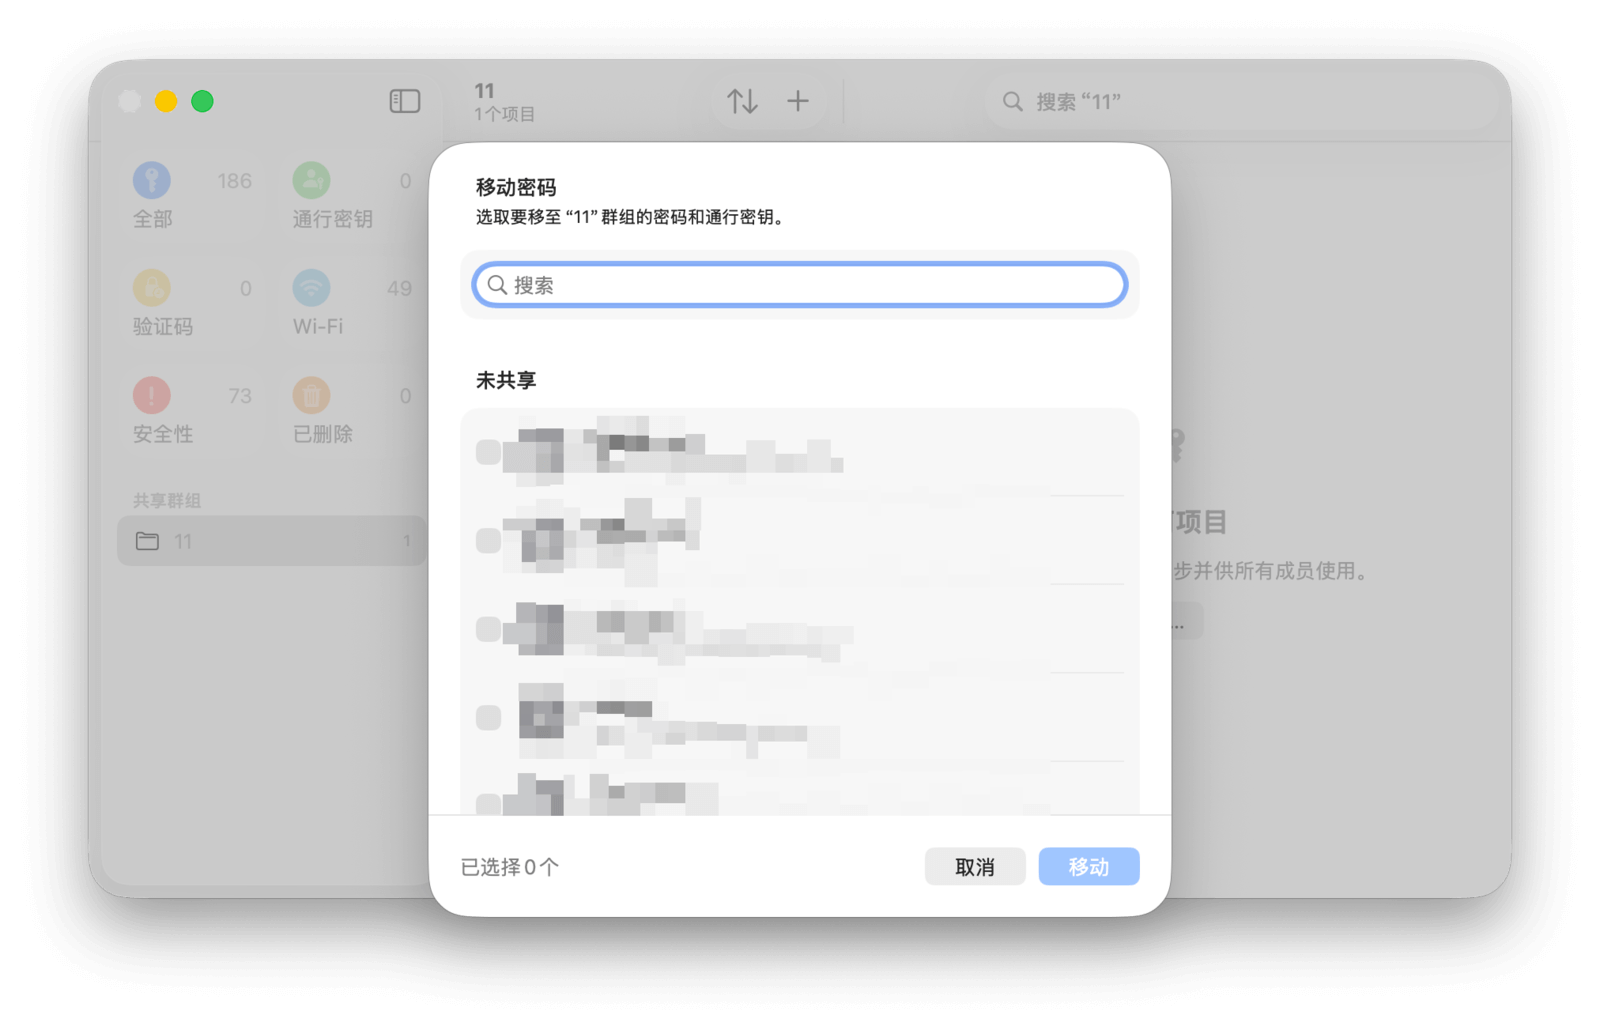Select the verification codes (验证码) icon
1600x1034 pixels.
pos(152,288)
